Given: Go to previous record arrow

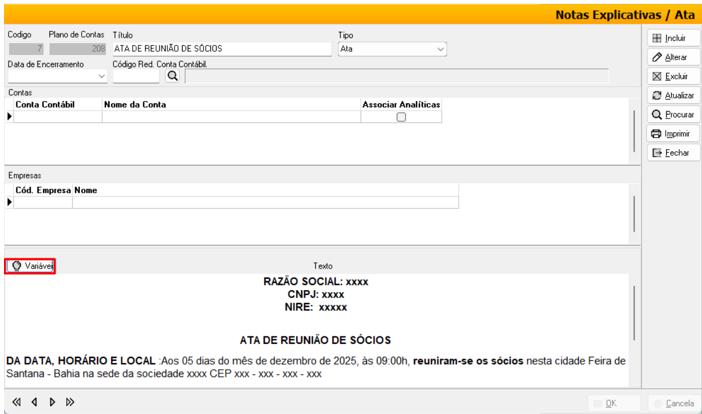Looking at the screenshot, I should tap(33, 402).
